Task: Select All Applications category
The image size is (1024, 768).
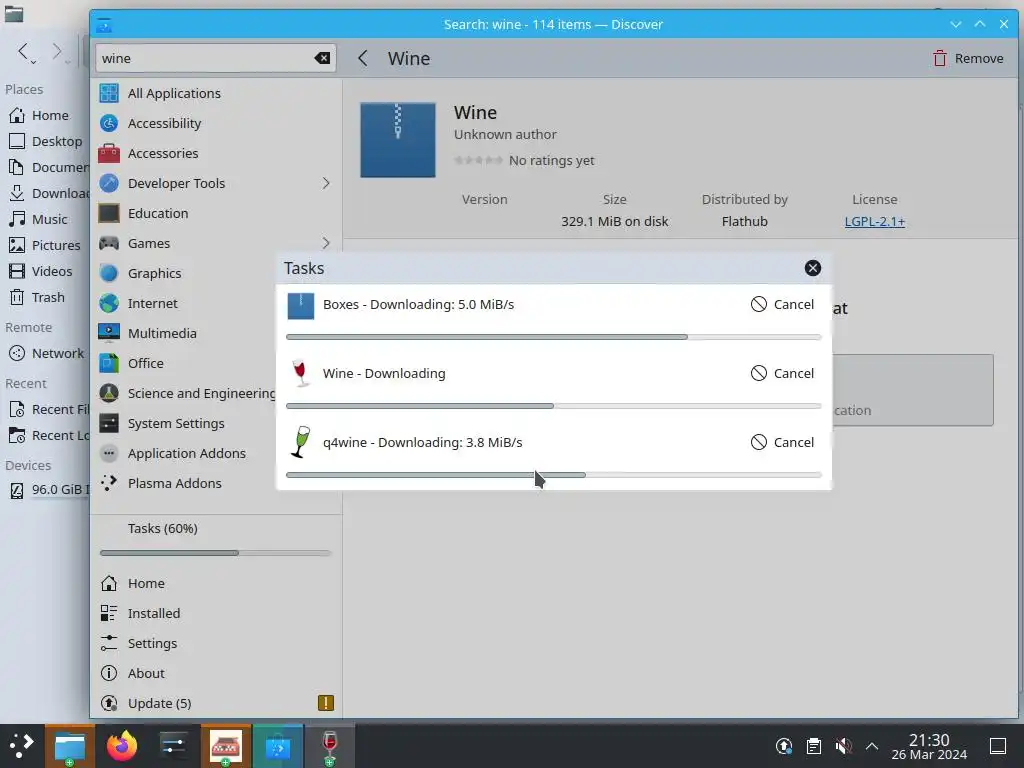Action: coord(216,93)
